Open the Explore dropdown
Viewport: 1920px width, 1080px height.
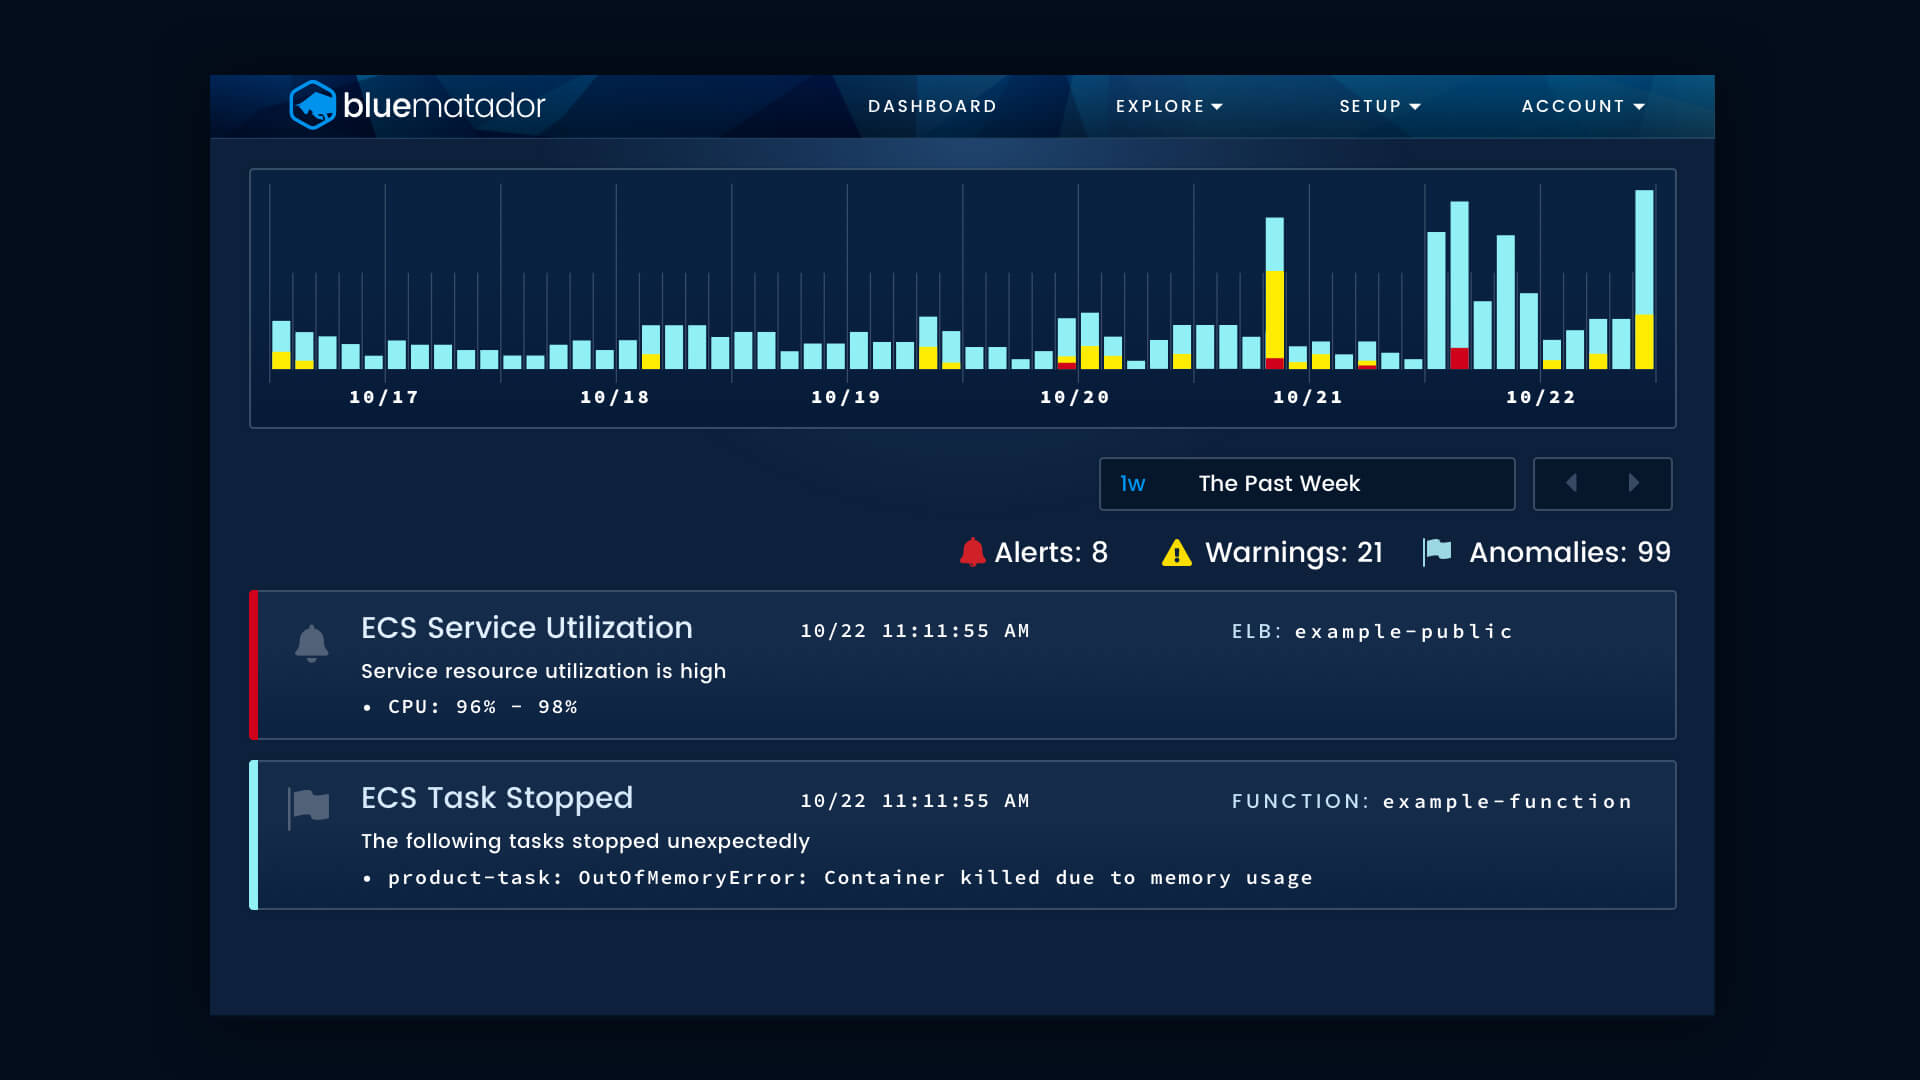click(x=1169, y=106)
